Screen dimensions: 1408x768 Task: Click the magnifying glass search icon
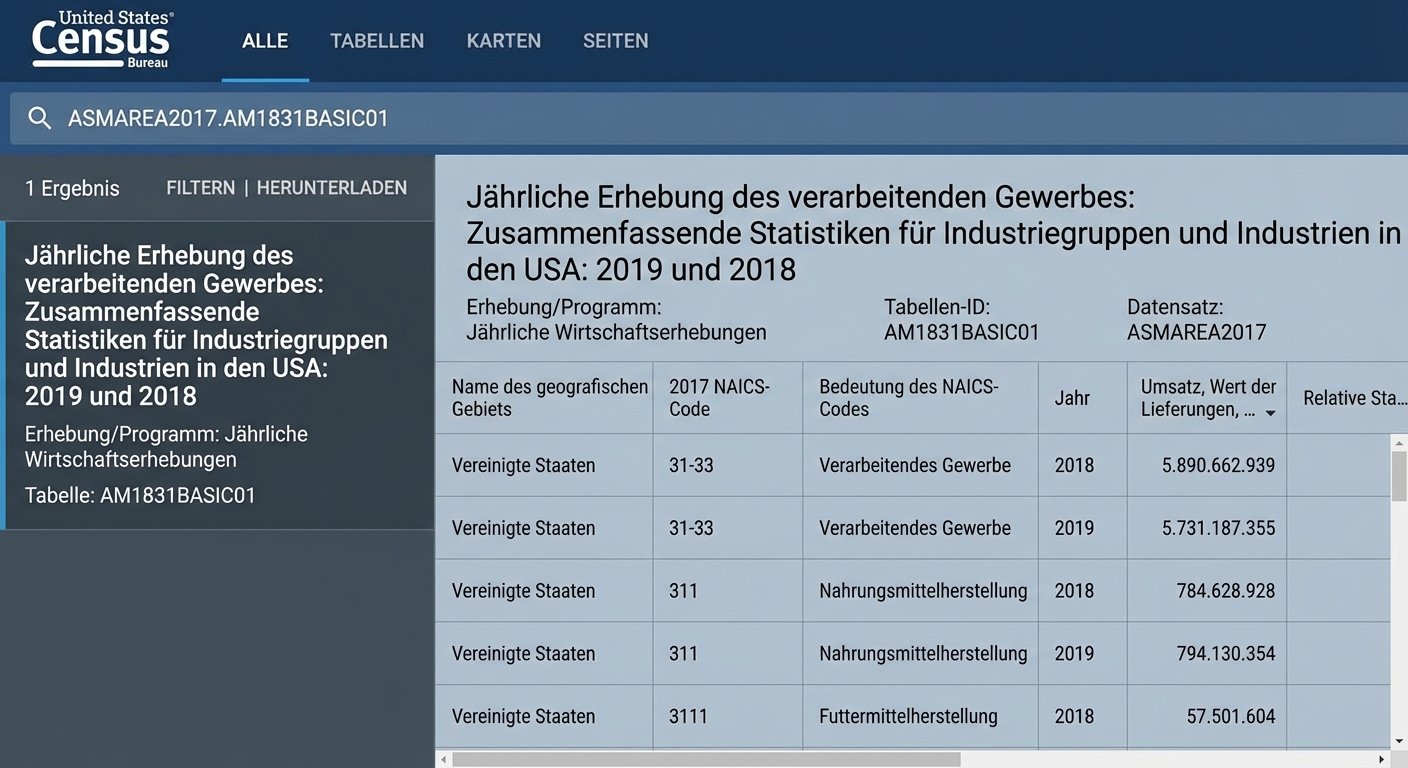(39, 118)
